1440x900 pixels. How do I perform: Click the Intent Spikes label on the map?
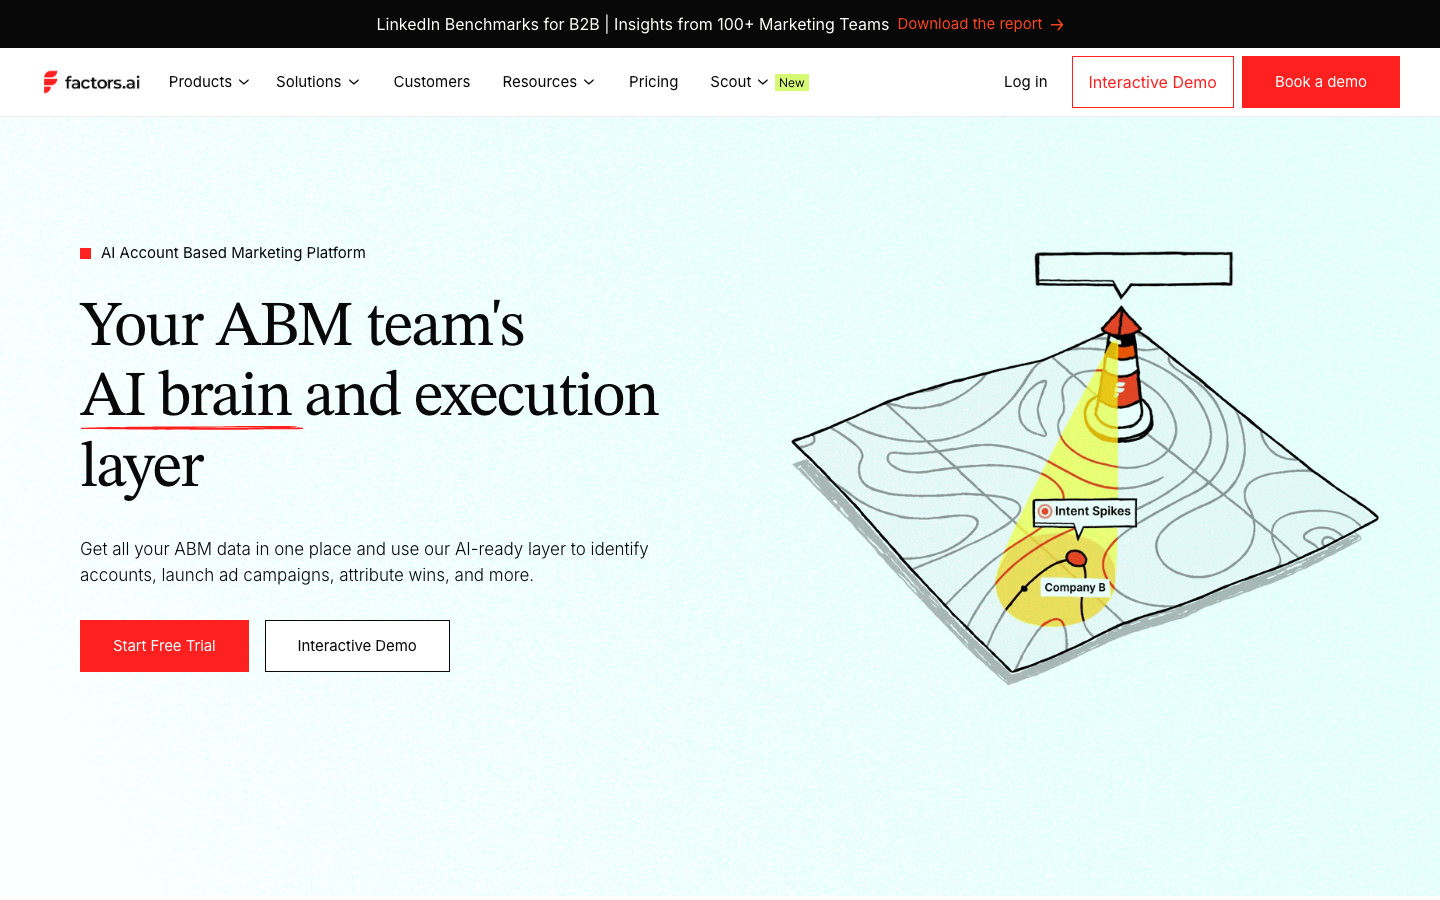click(x=1085, y=511)
